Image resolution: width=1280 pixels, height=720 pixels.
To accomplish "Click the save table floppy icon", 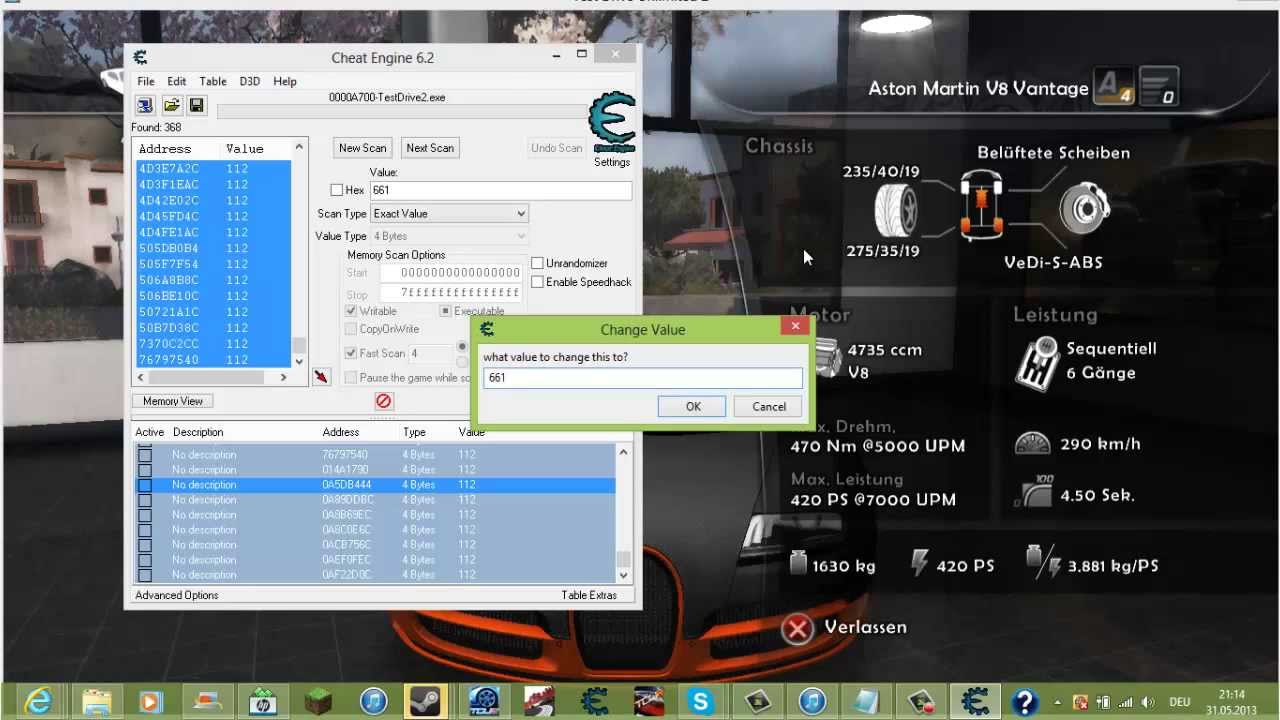I will (196, 105).
